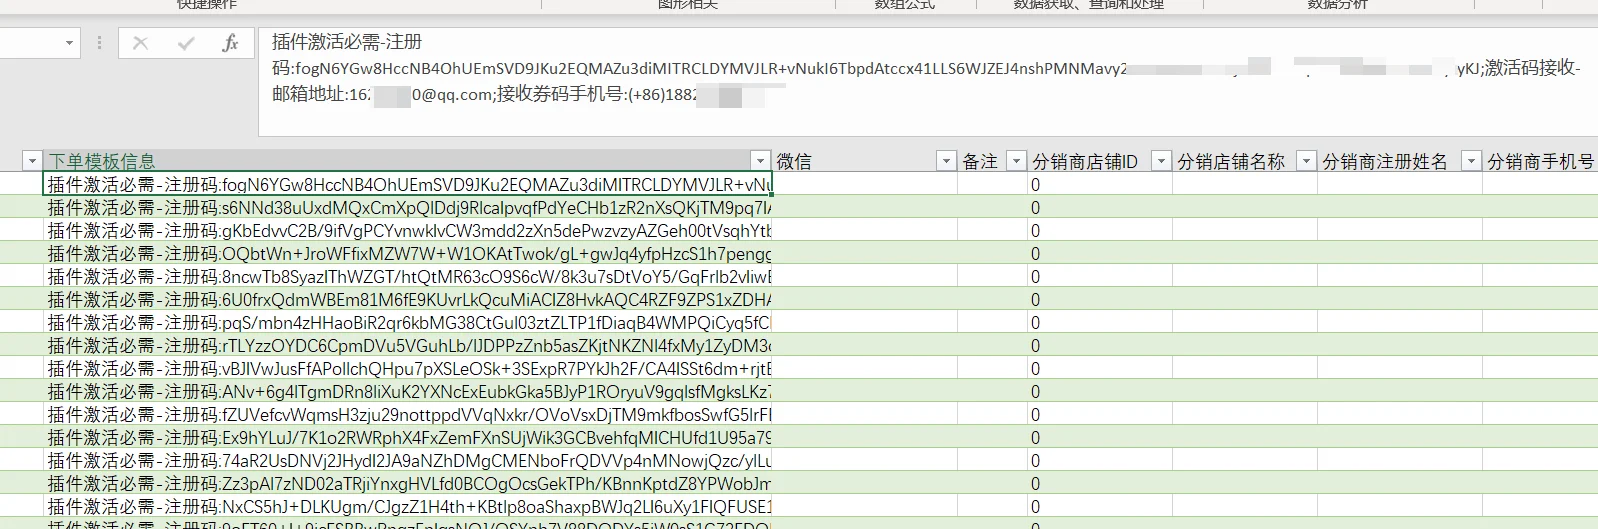The height and width of the screenshot is (529, 1598).
Task: Select the cell with code starting 74aR2UsDNVj2
Action: point(408,460)
